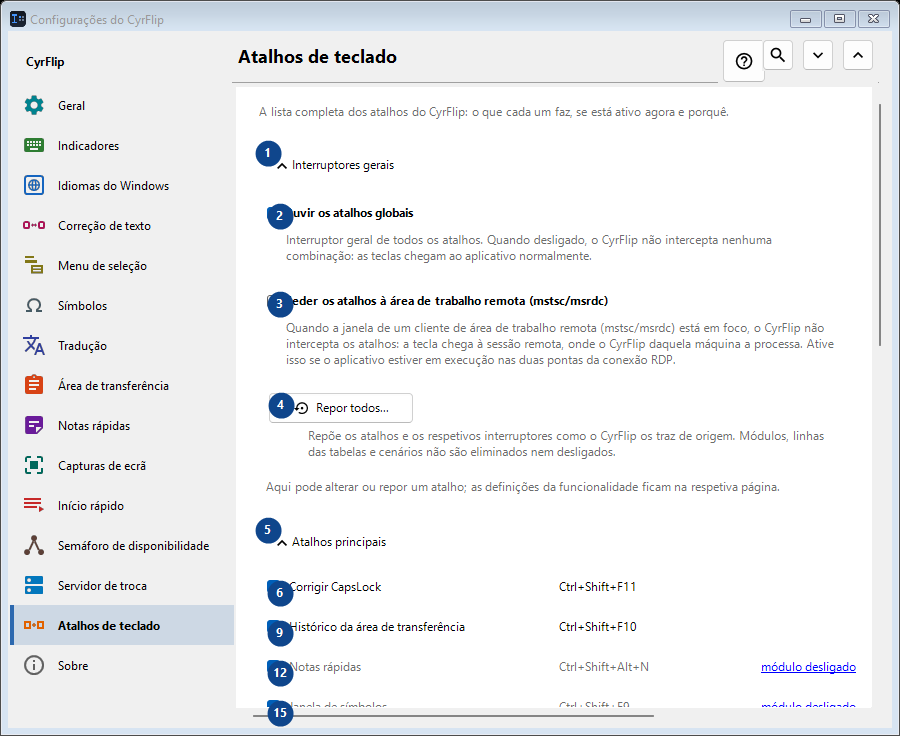
Task: Toggle the ceder atalhos à área remota checkbox
Action: 274,301
